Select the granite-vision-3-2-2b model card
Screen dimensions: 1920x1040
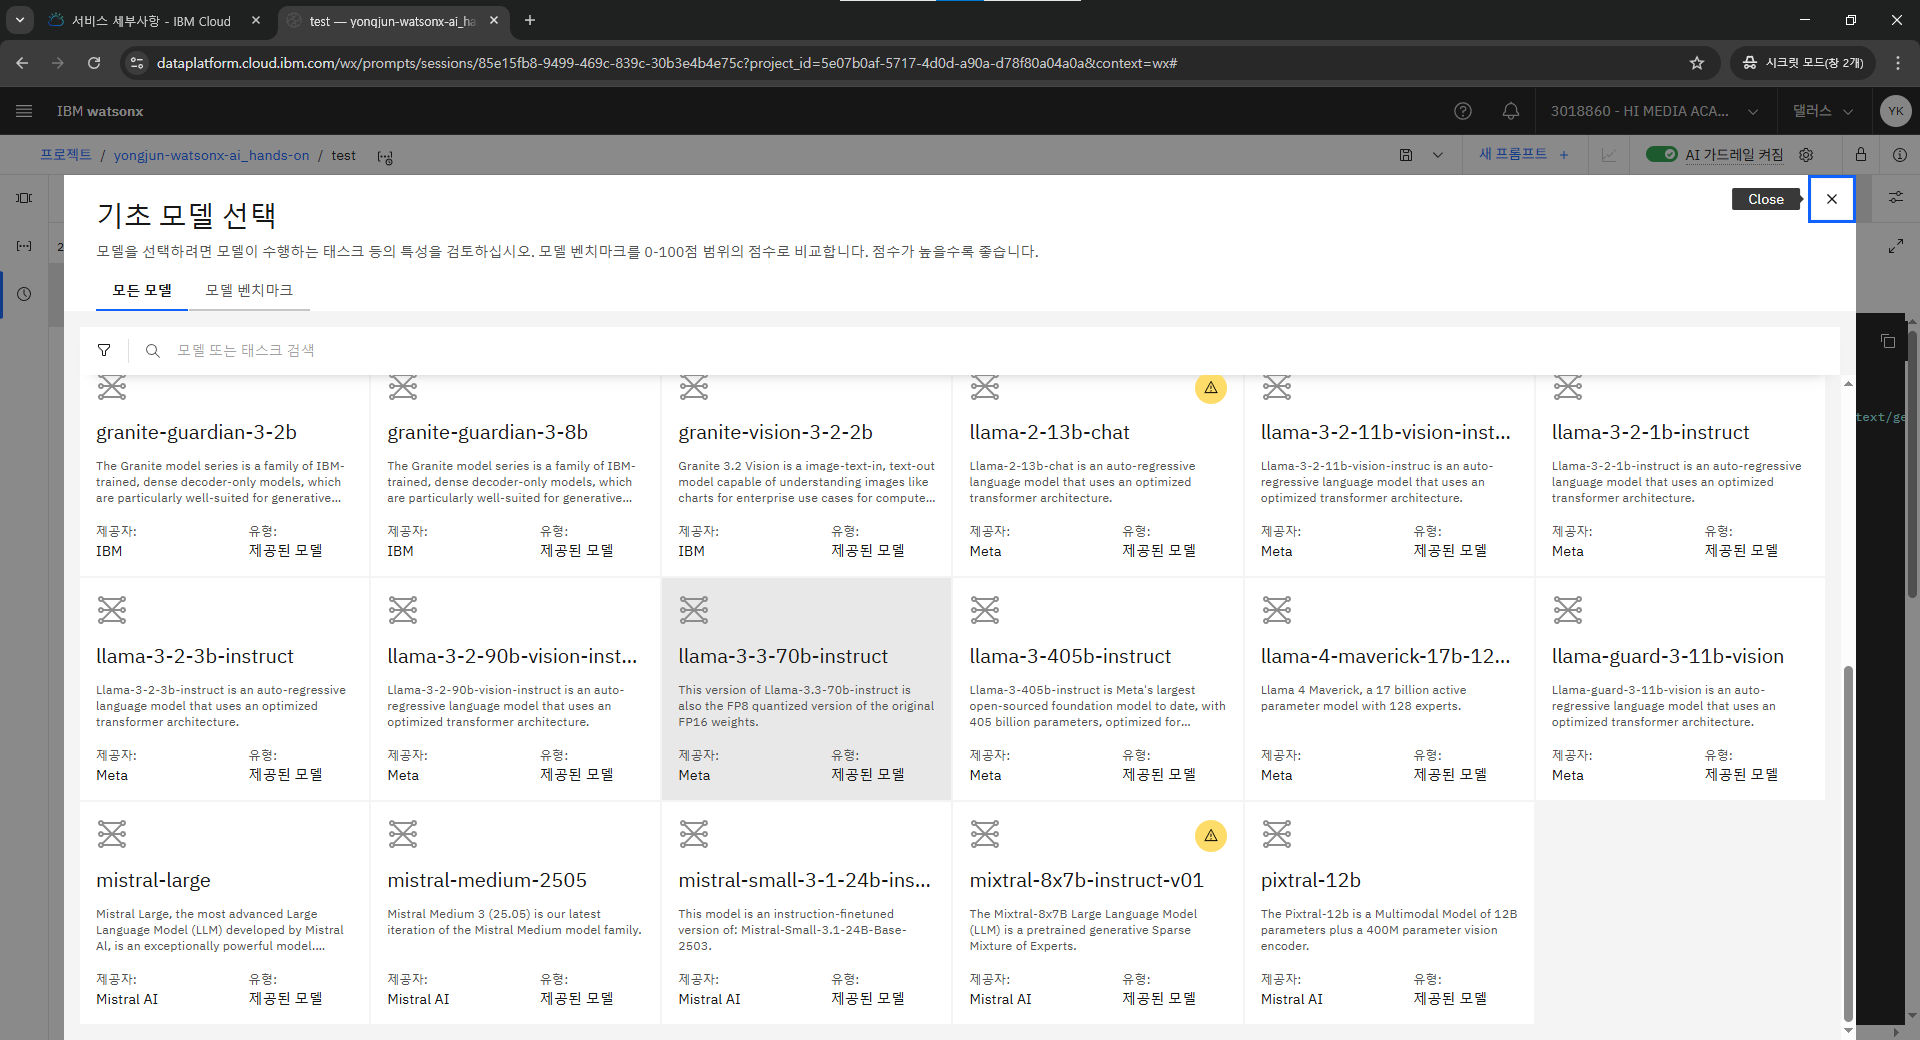(x=807, y=476)
